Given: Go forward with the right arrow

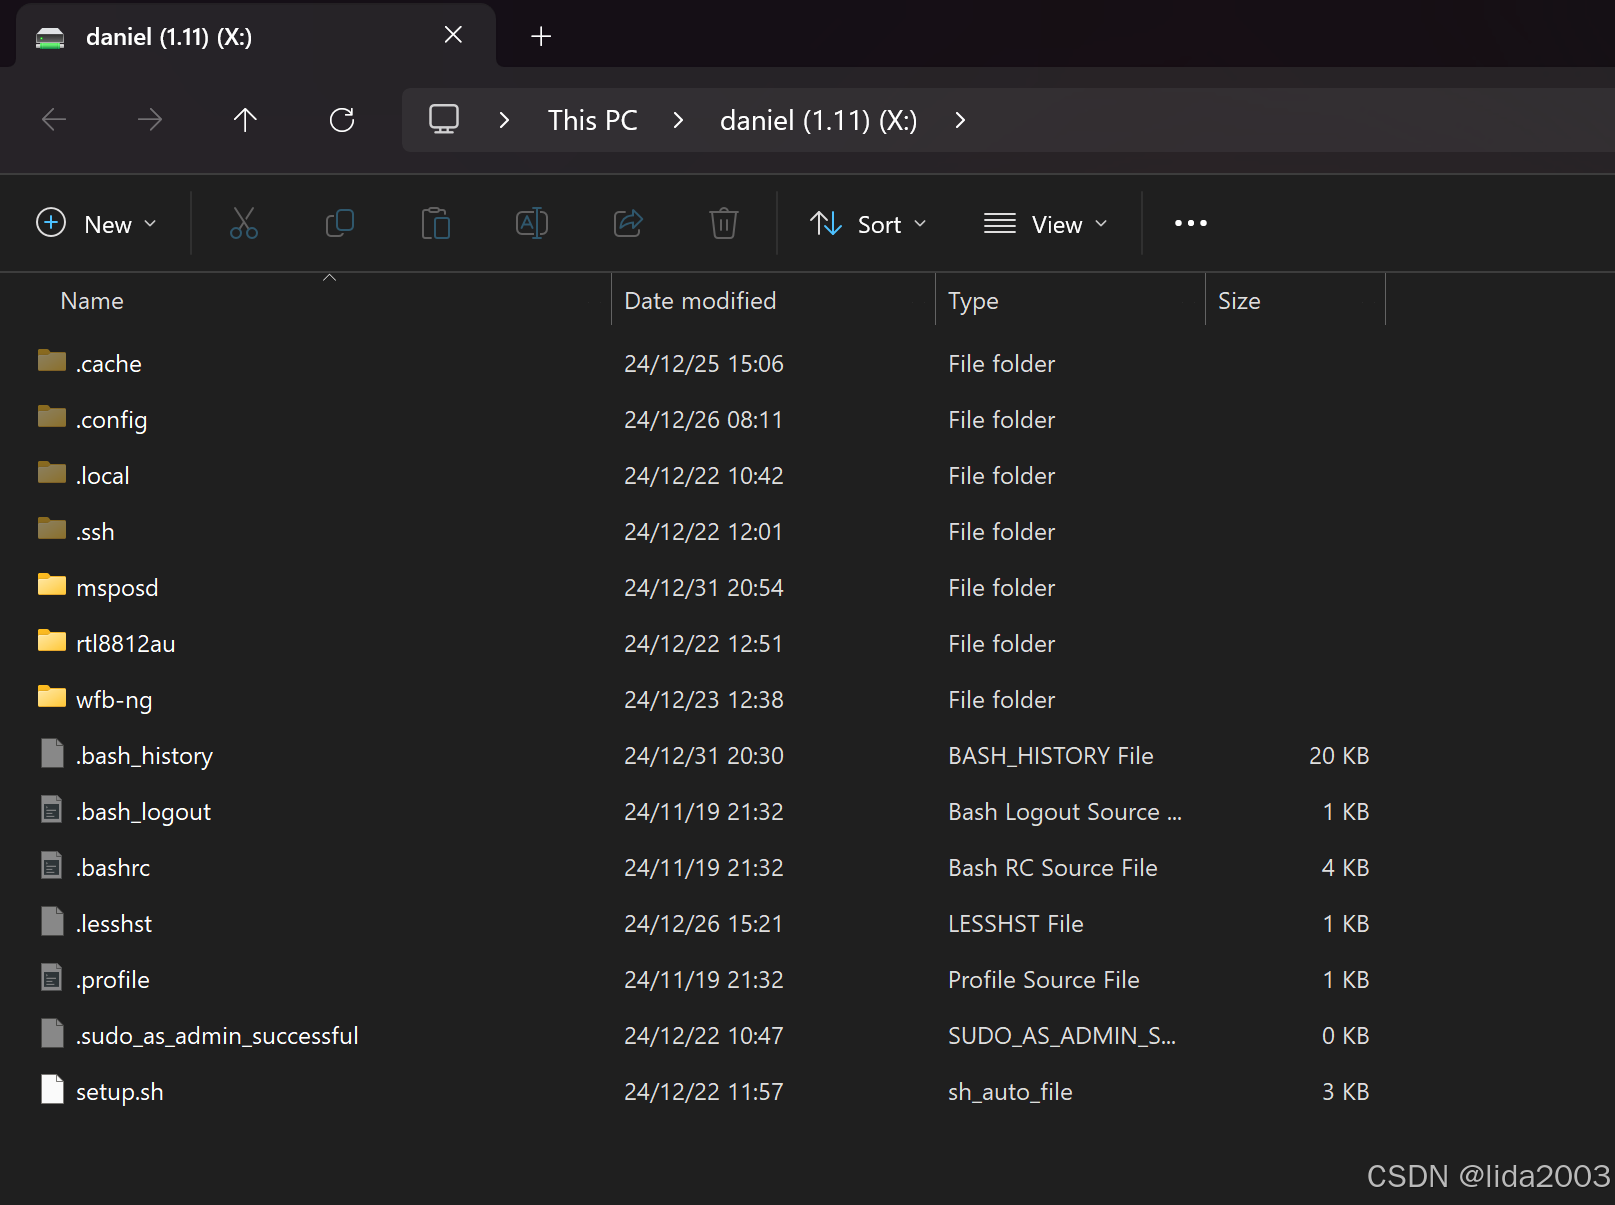Looking at the screenshot, I should pyautogui.click(x=150, y=120).
